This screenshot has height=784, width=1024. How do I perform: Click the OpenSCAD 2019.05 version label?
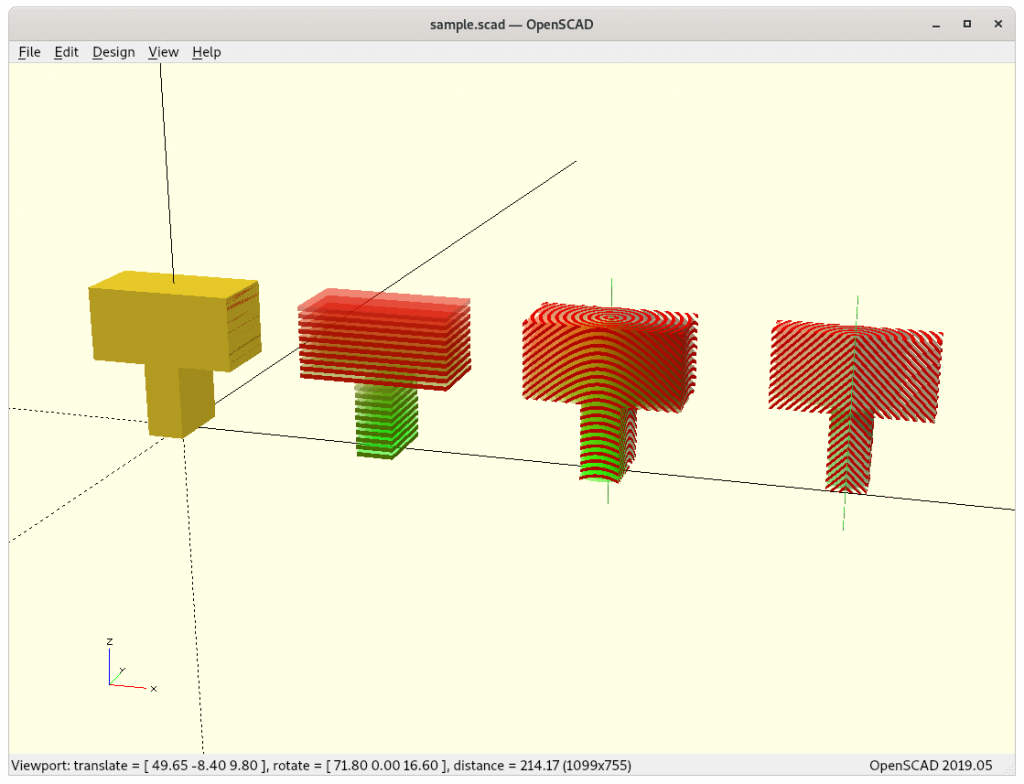[x=931, y=766]
